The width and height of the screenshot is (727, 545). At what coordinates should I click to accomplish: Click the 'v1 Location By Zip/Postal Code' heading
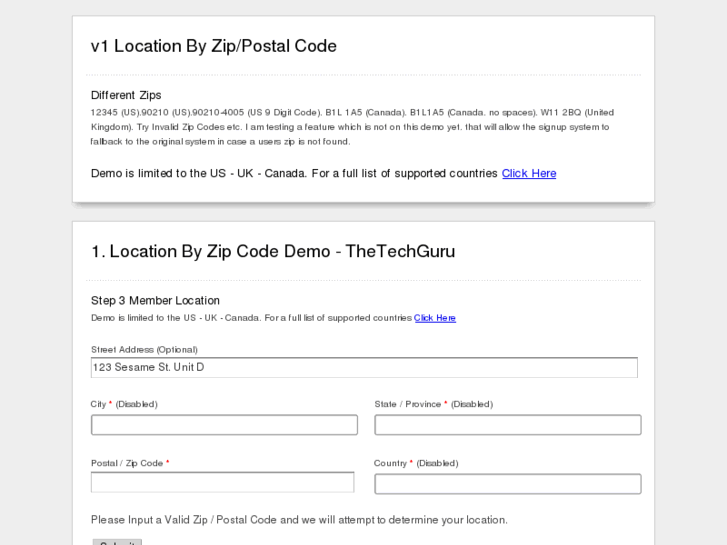(x=214, y=46)
